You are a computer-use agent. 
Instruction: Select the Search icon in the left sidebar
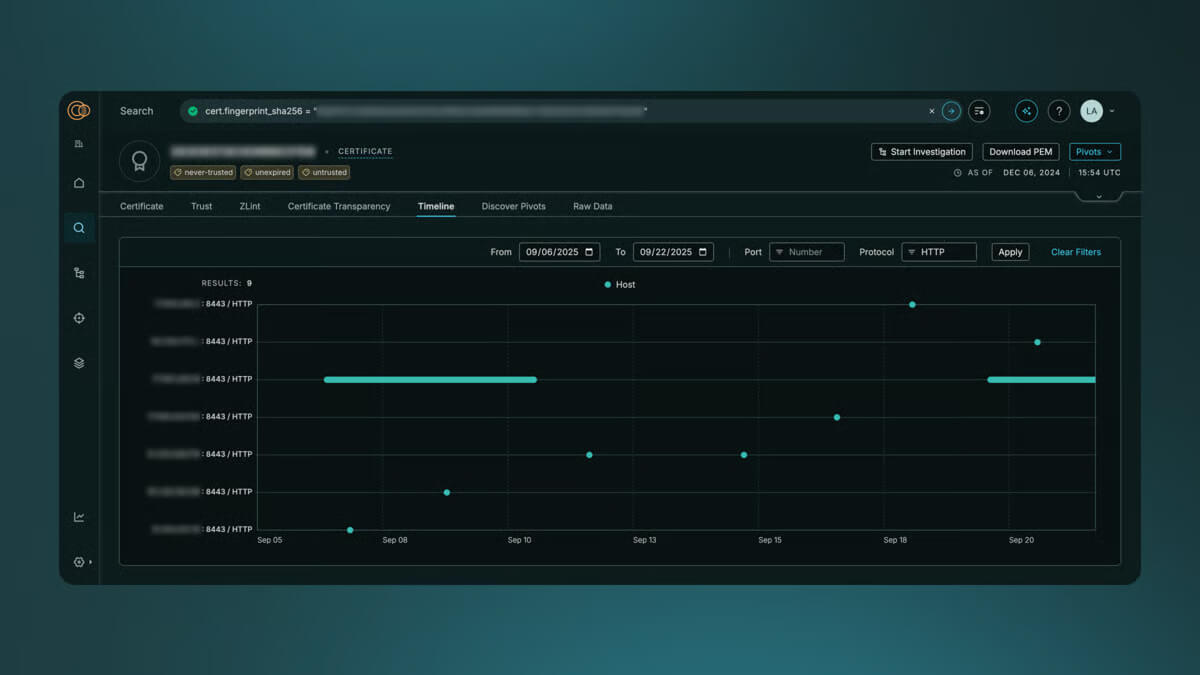pos(79,227)
